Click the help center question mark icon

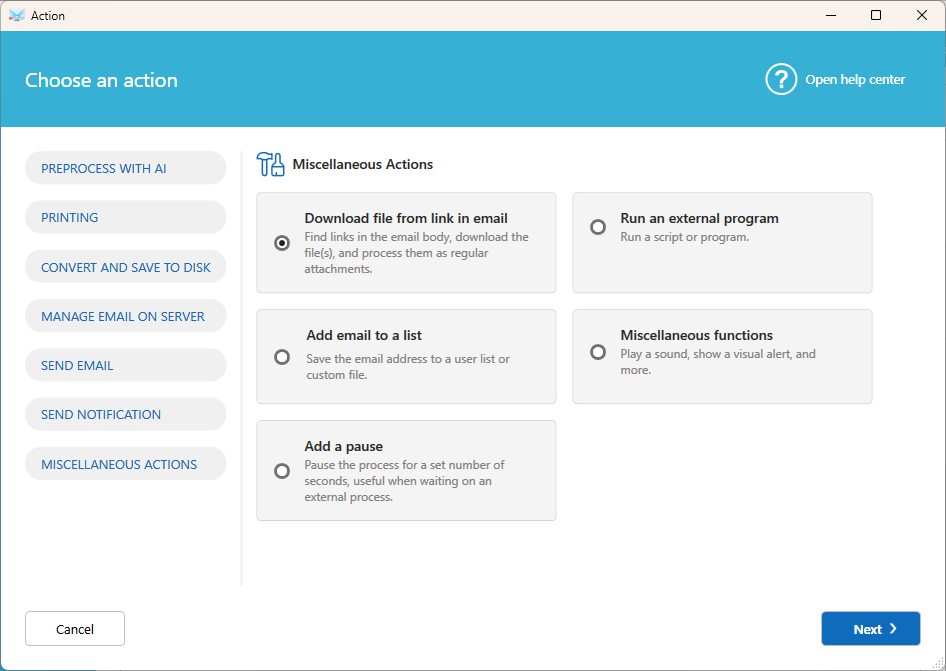coord(781,80)
